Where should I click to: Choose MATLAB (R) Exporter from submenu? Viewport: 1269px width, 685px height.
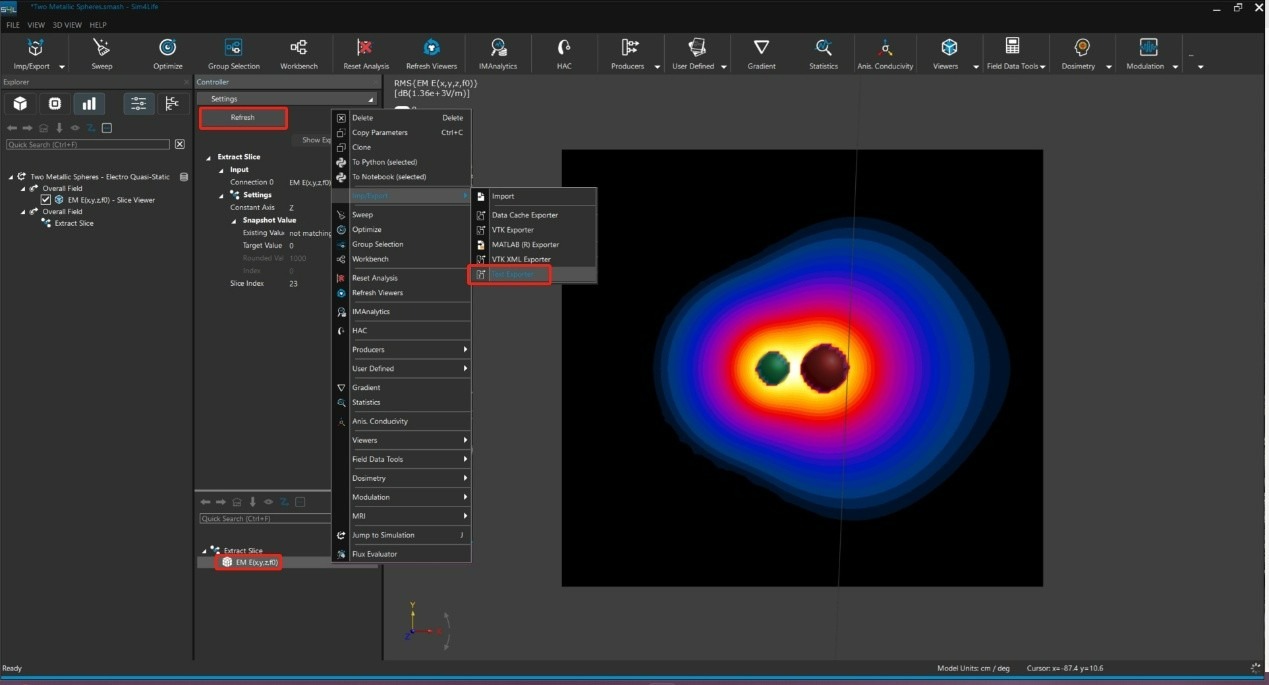pos(524,244)
